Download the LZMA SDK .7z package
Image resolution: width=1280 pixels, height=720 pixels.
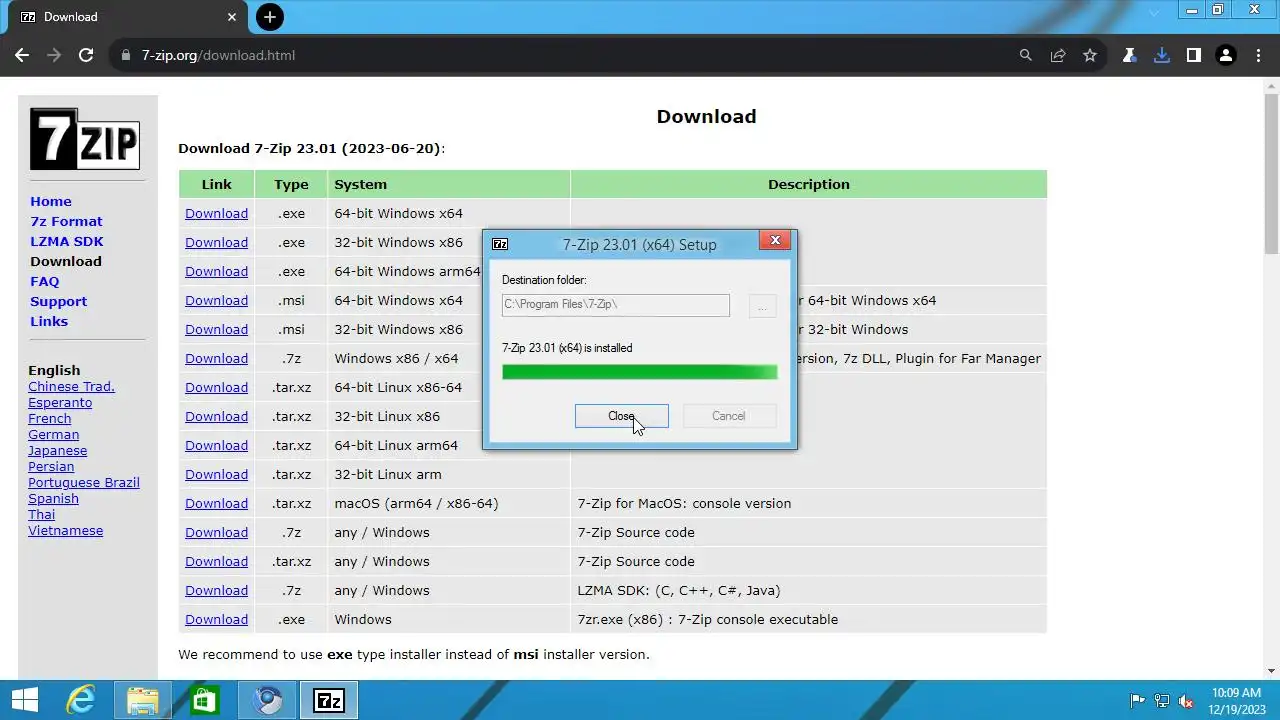pos(216,590)
